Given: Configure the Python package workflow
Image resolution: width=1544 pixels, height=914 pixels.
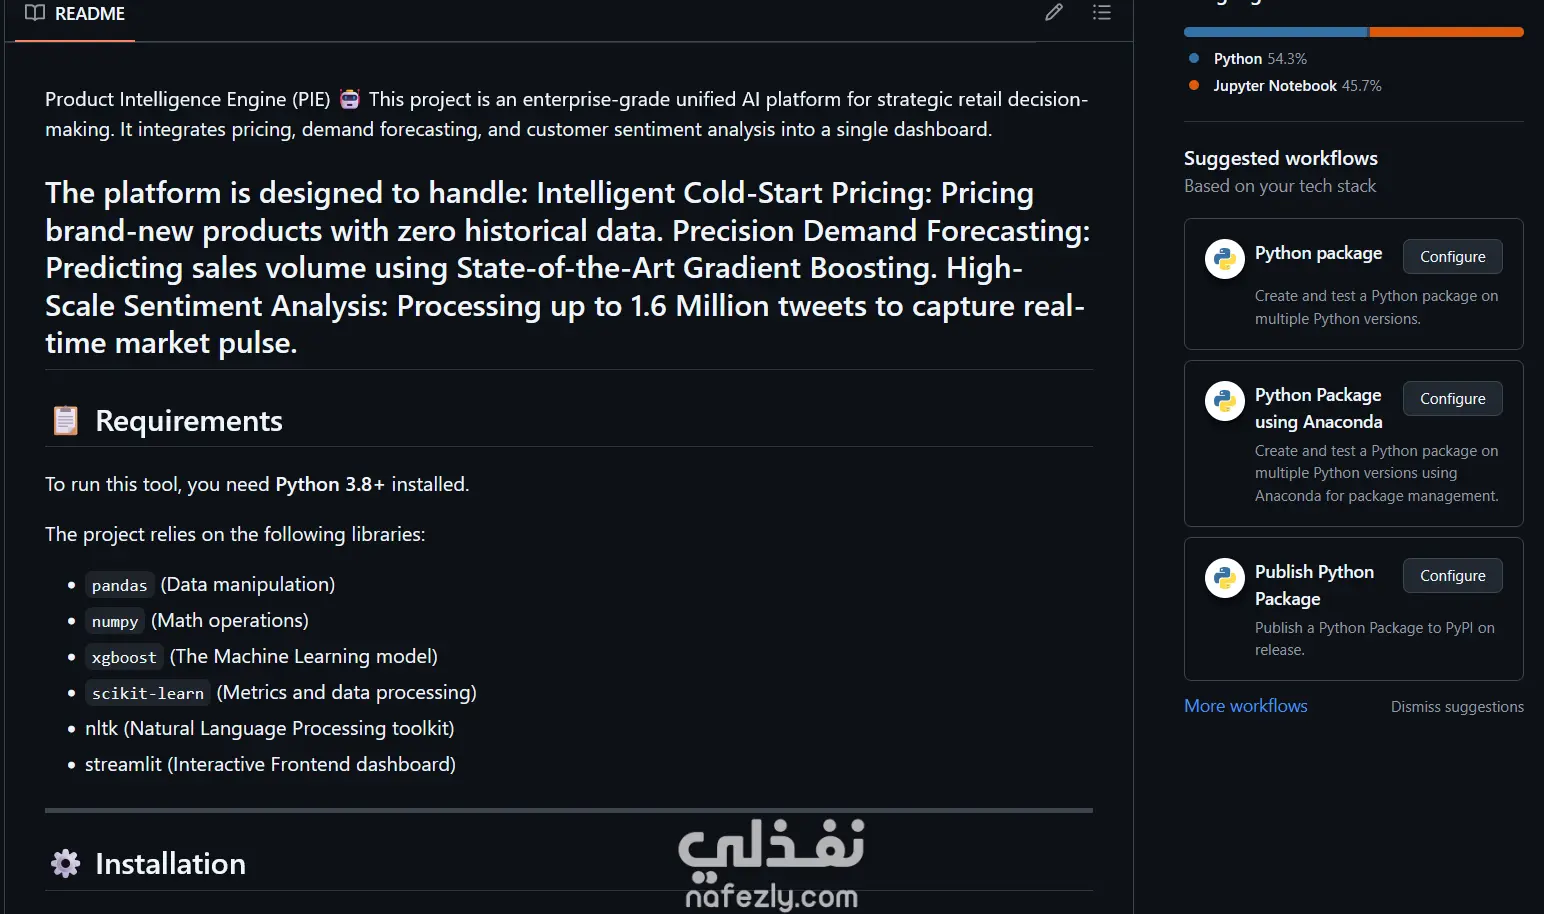Looking at the screenshot, I should [x=1452, y=257].
